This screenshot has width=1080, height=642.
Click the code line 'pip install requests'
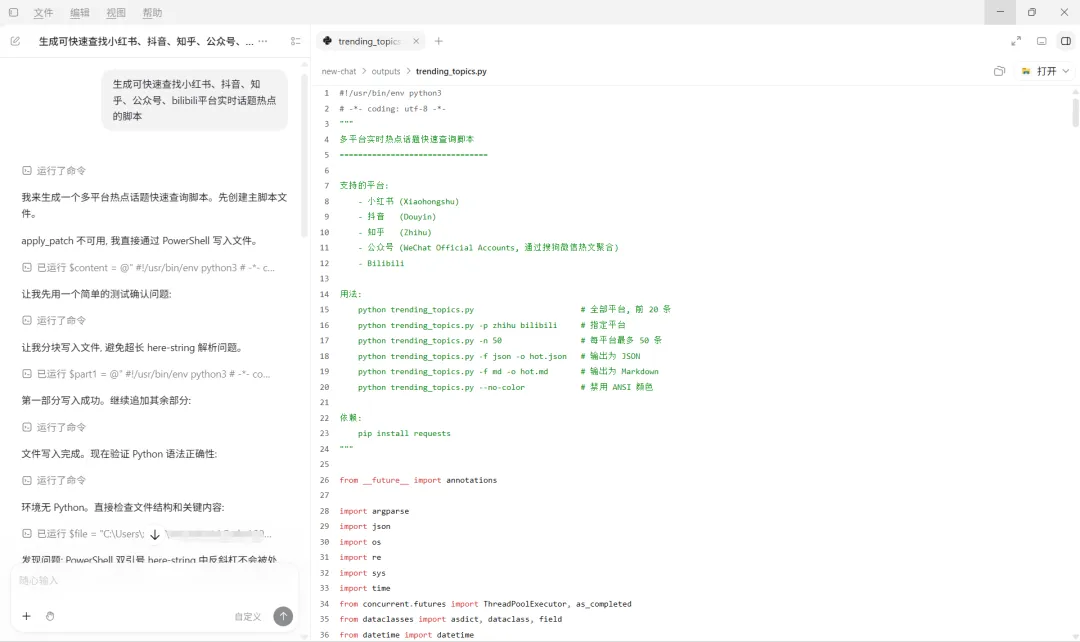point(404,433)
